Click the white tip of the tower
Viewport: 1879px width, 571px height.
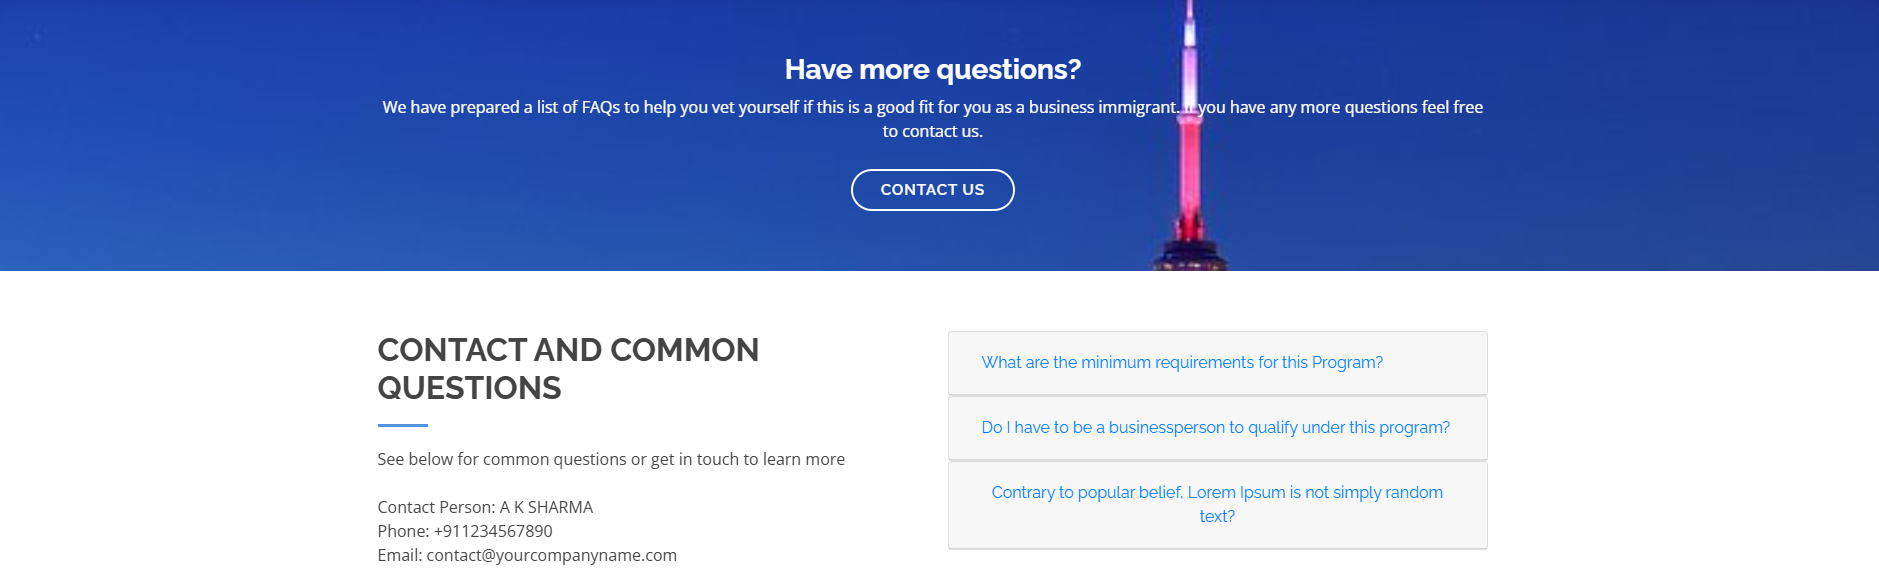(1190, 30)
